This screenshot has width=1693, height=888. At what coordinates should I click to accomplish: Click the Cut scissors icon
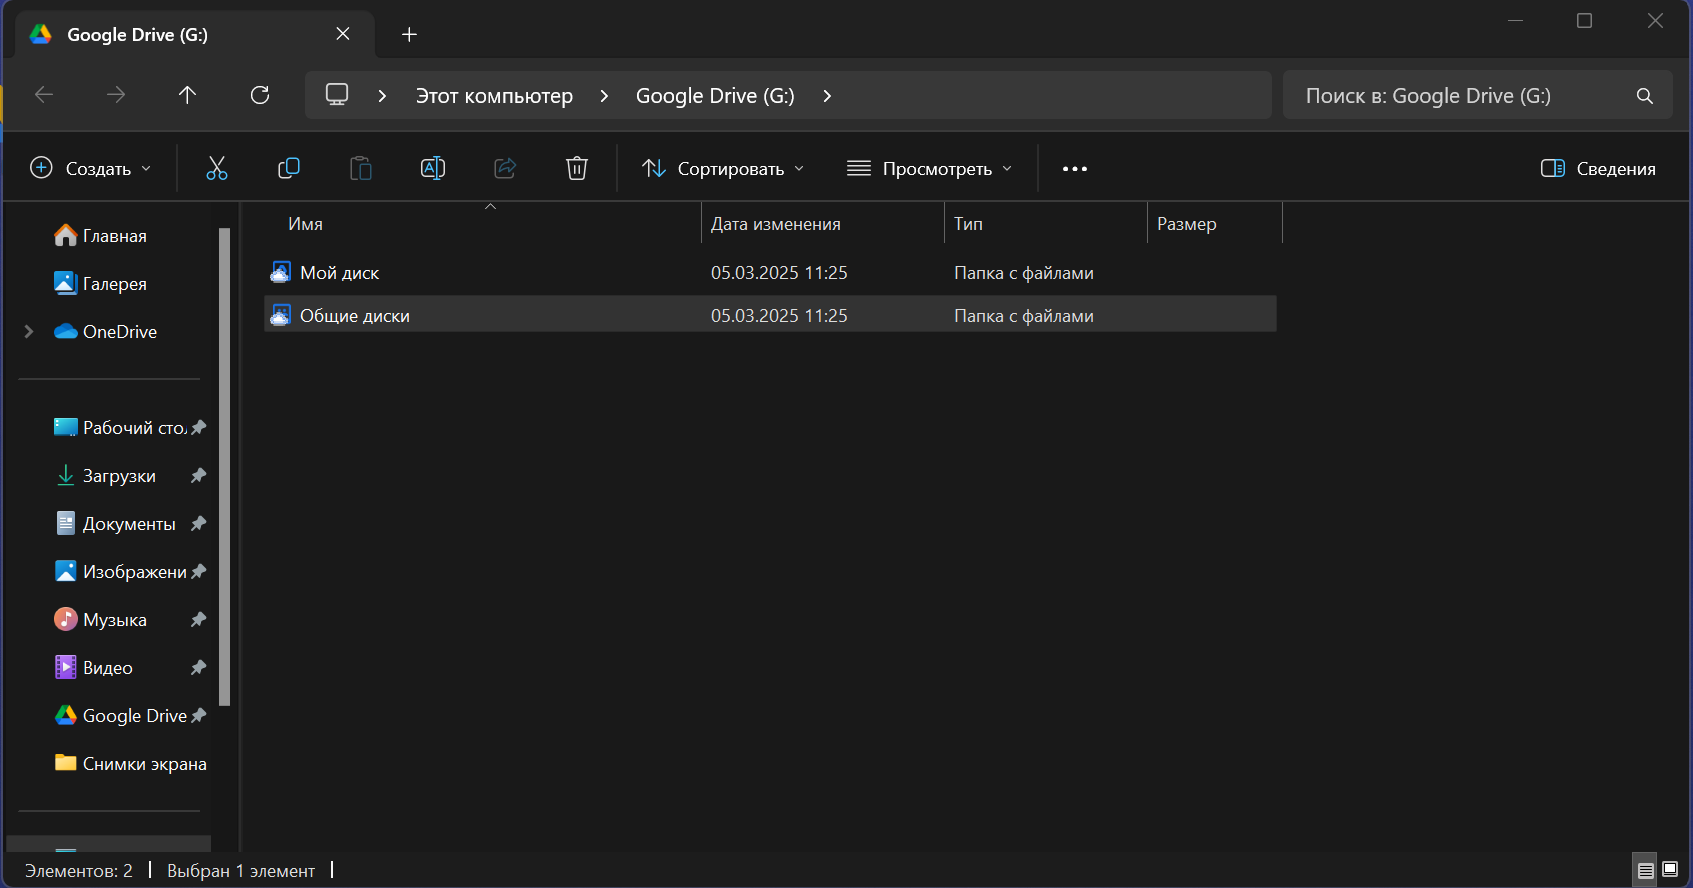tap(216, 168)
